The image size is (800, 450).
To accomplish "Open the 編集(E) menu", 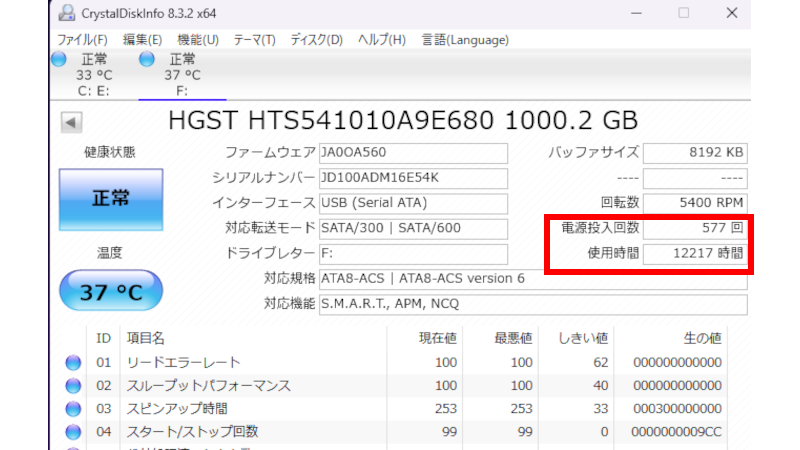I will (x=142, y=40).
